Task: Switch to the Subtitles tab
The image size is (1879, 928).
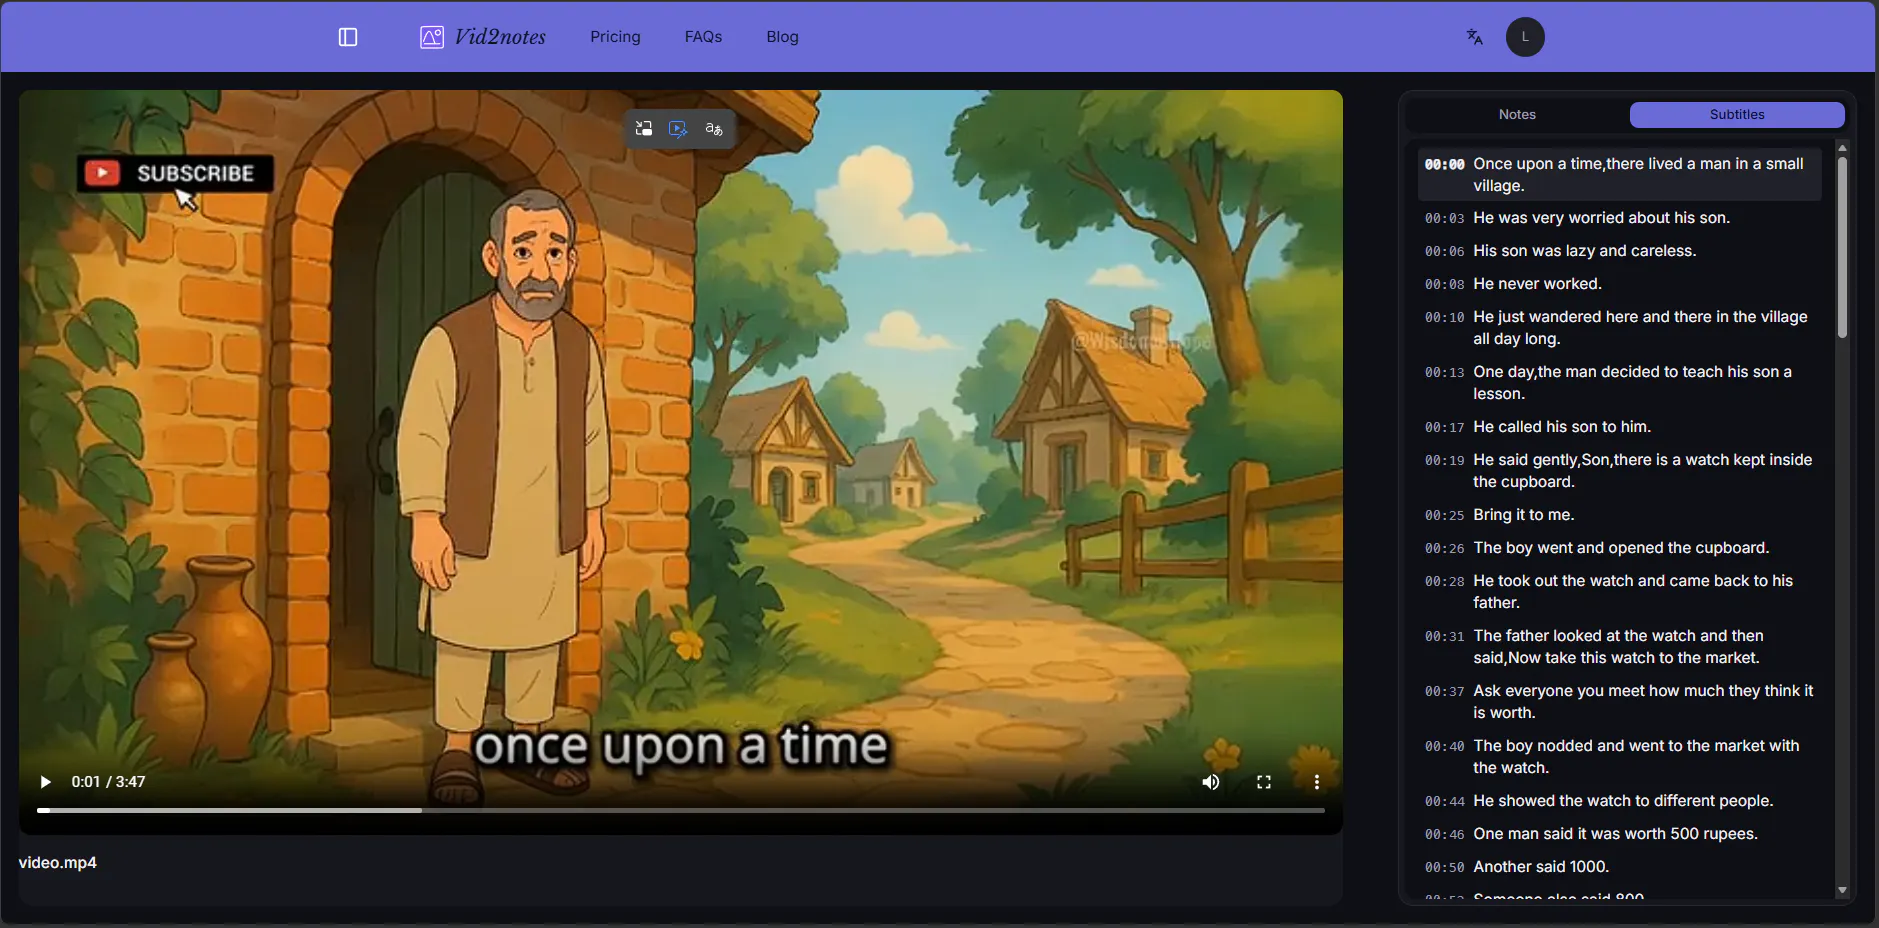Action: point(1737,115)
